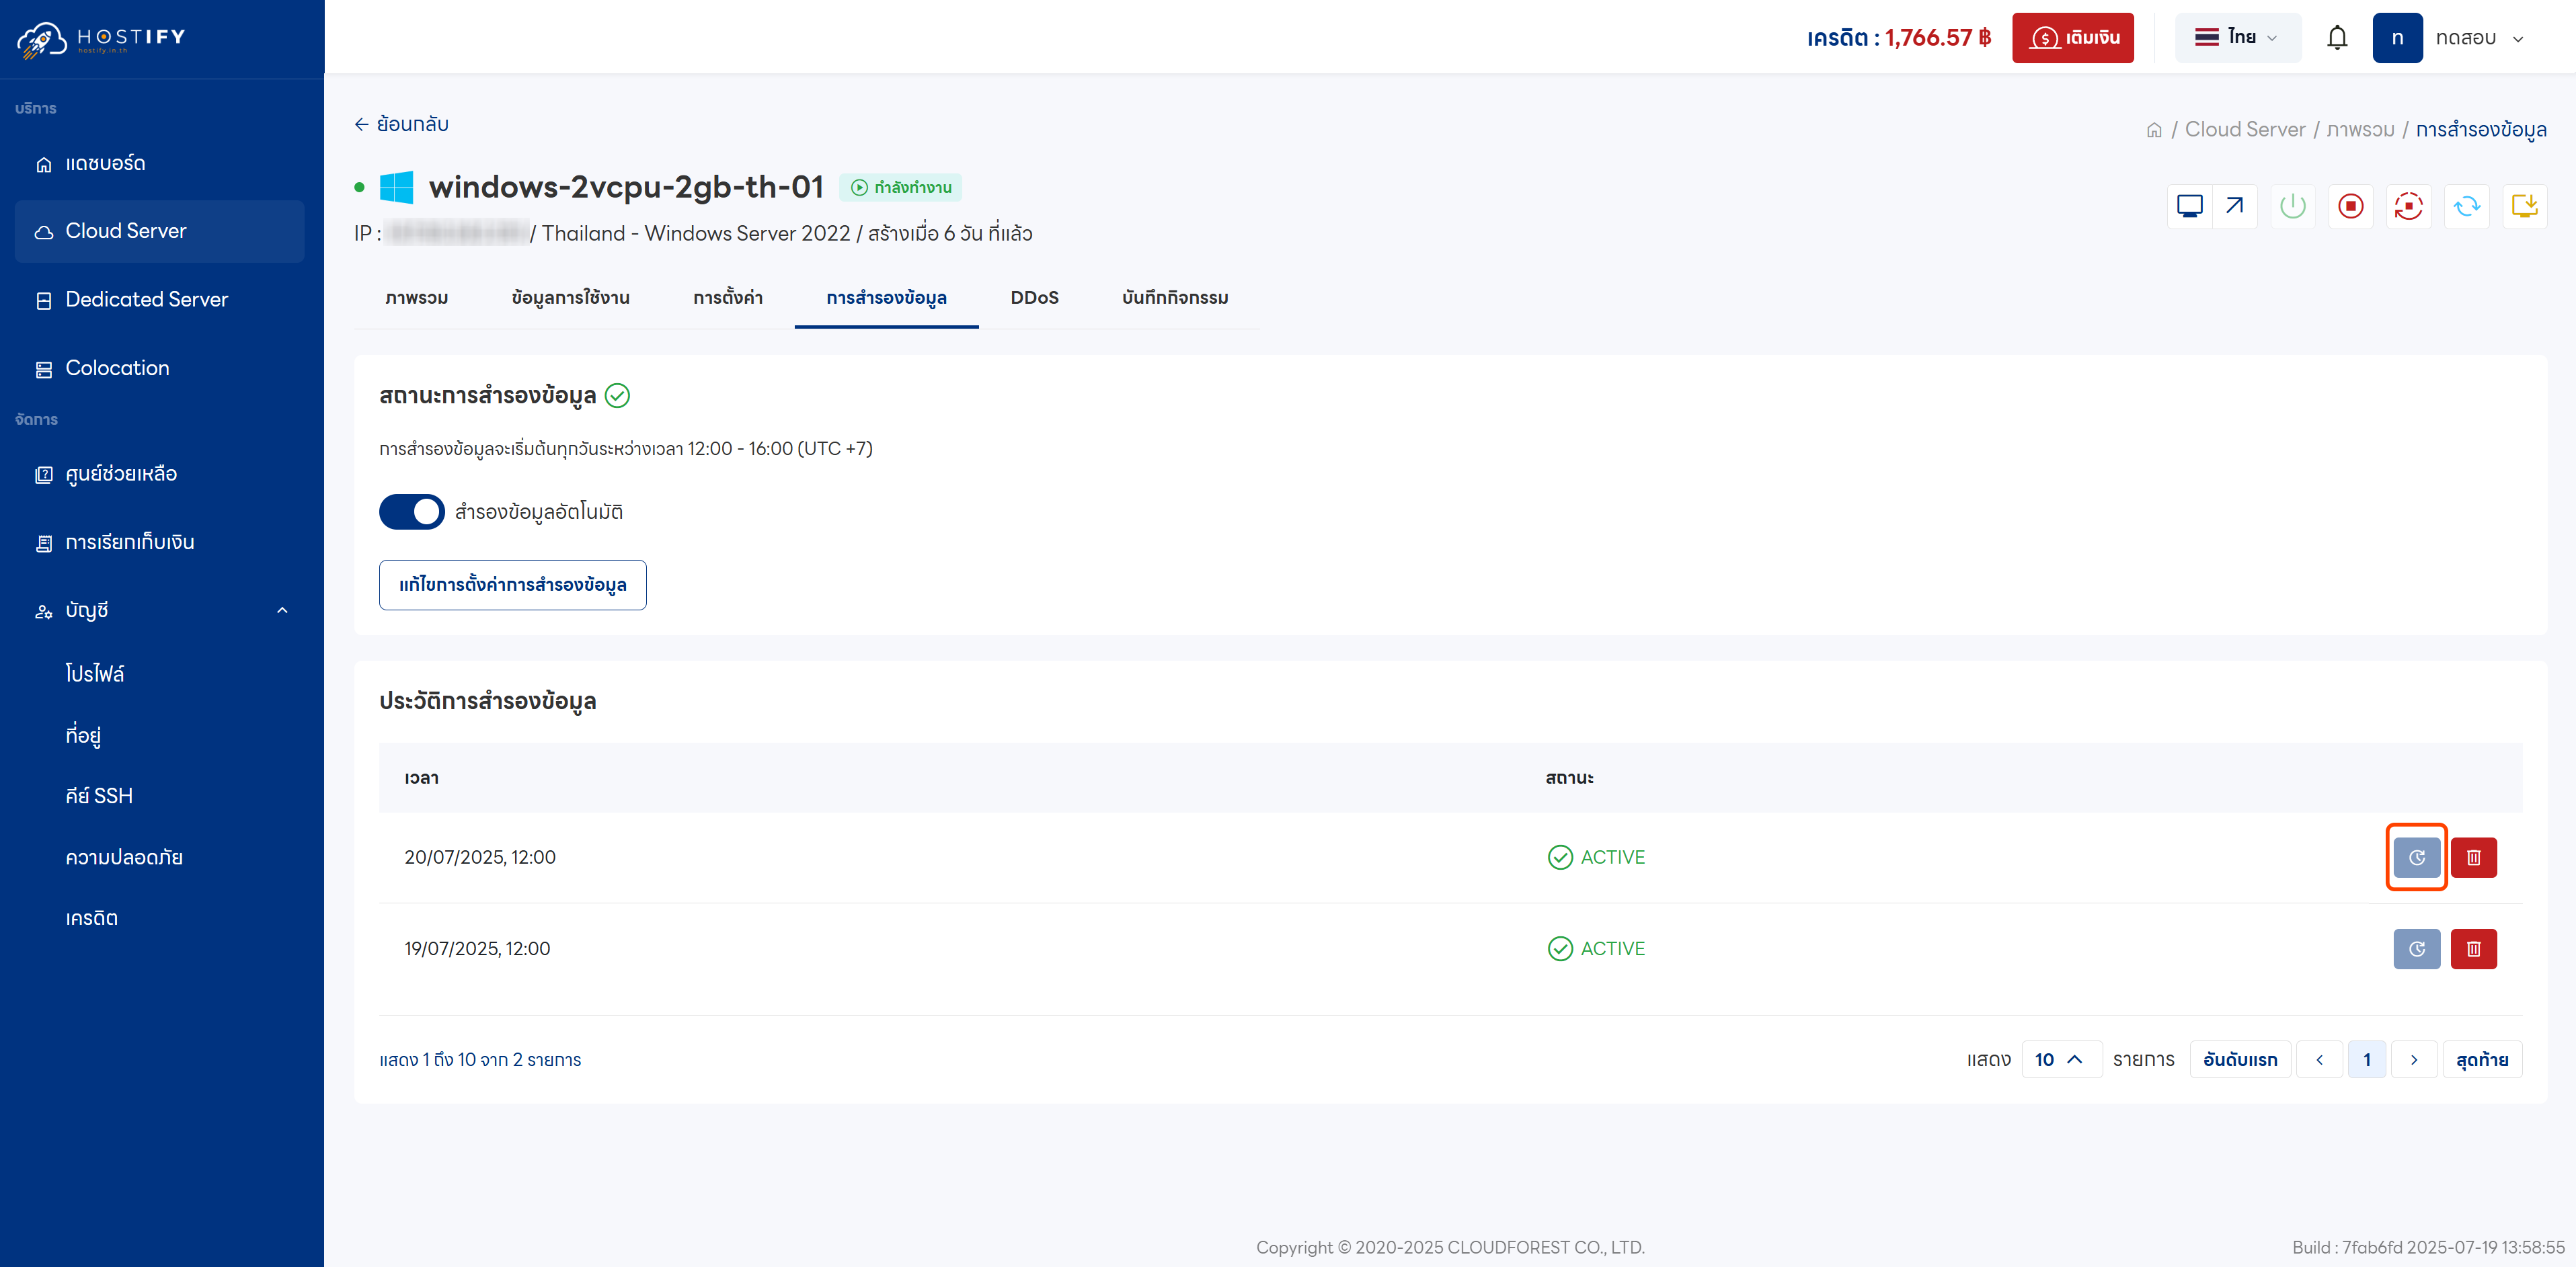Click the edit backup settings button

click(512, 584)
